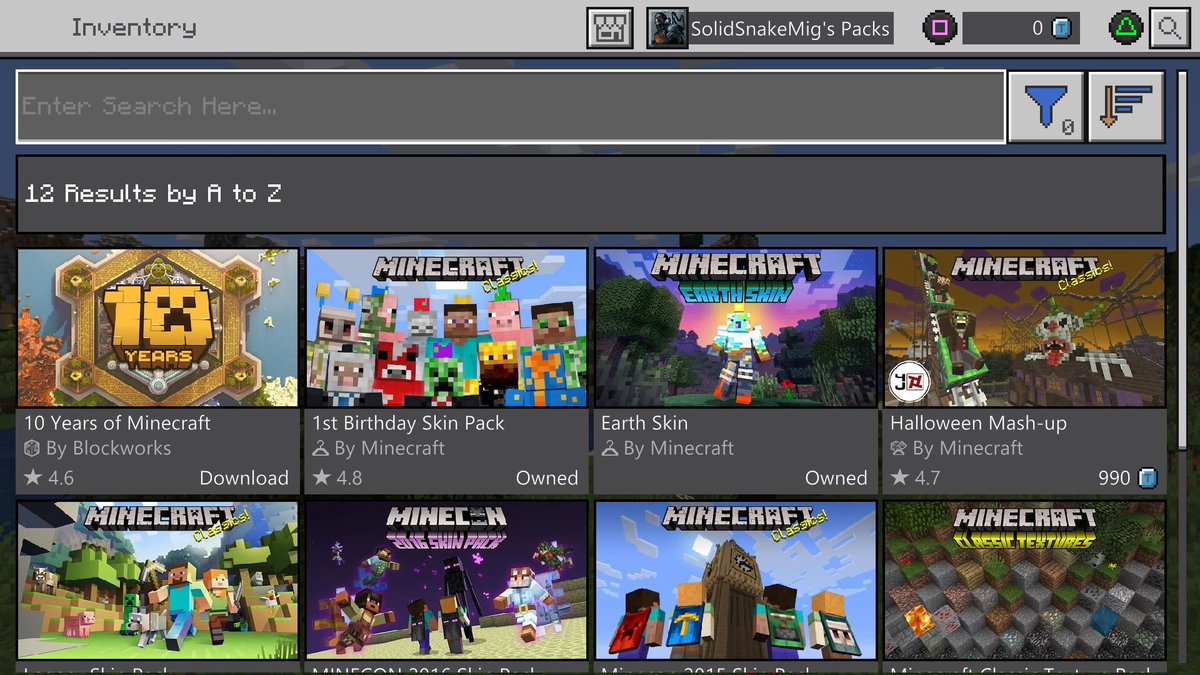
Task: Select the 10 Years of Minecraft title
Action: 117,423
